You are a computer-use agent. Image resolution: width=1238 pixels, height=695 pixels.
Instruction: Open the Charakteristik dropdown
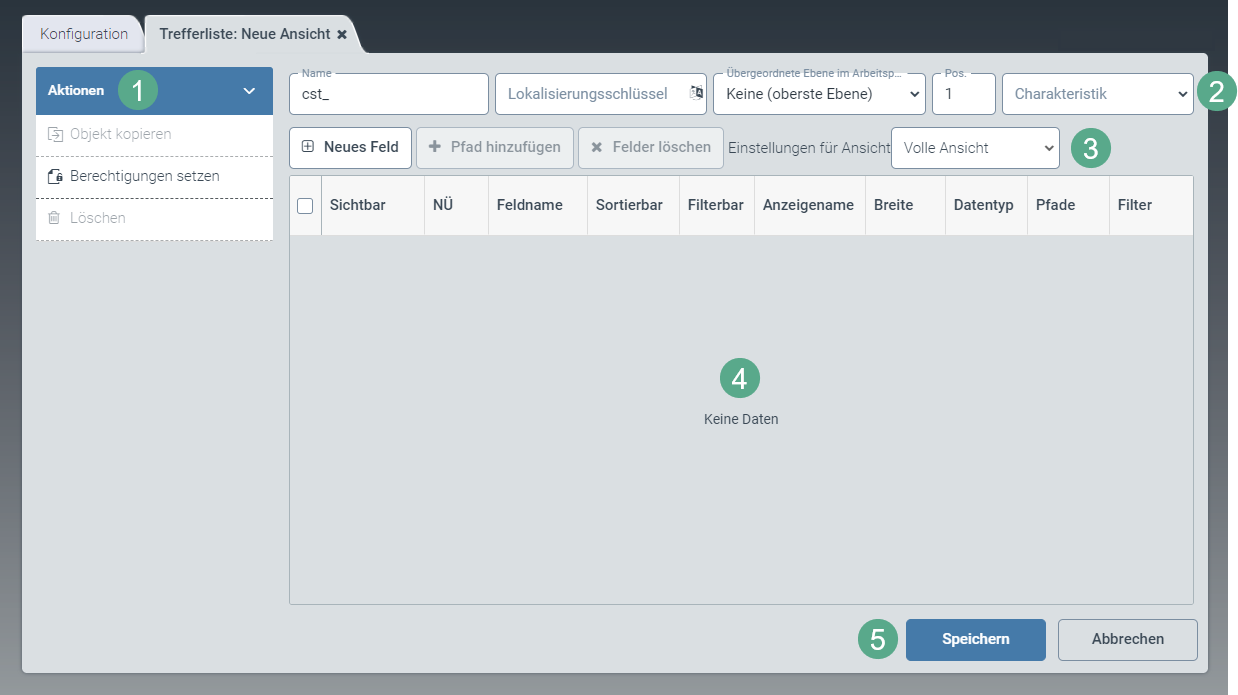pyautogui.click(x=1097, y=94)
